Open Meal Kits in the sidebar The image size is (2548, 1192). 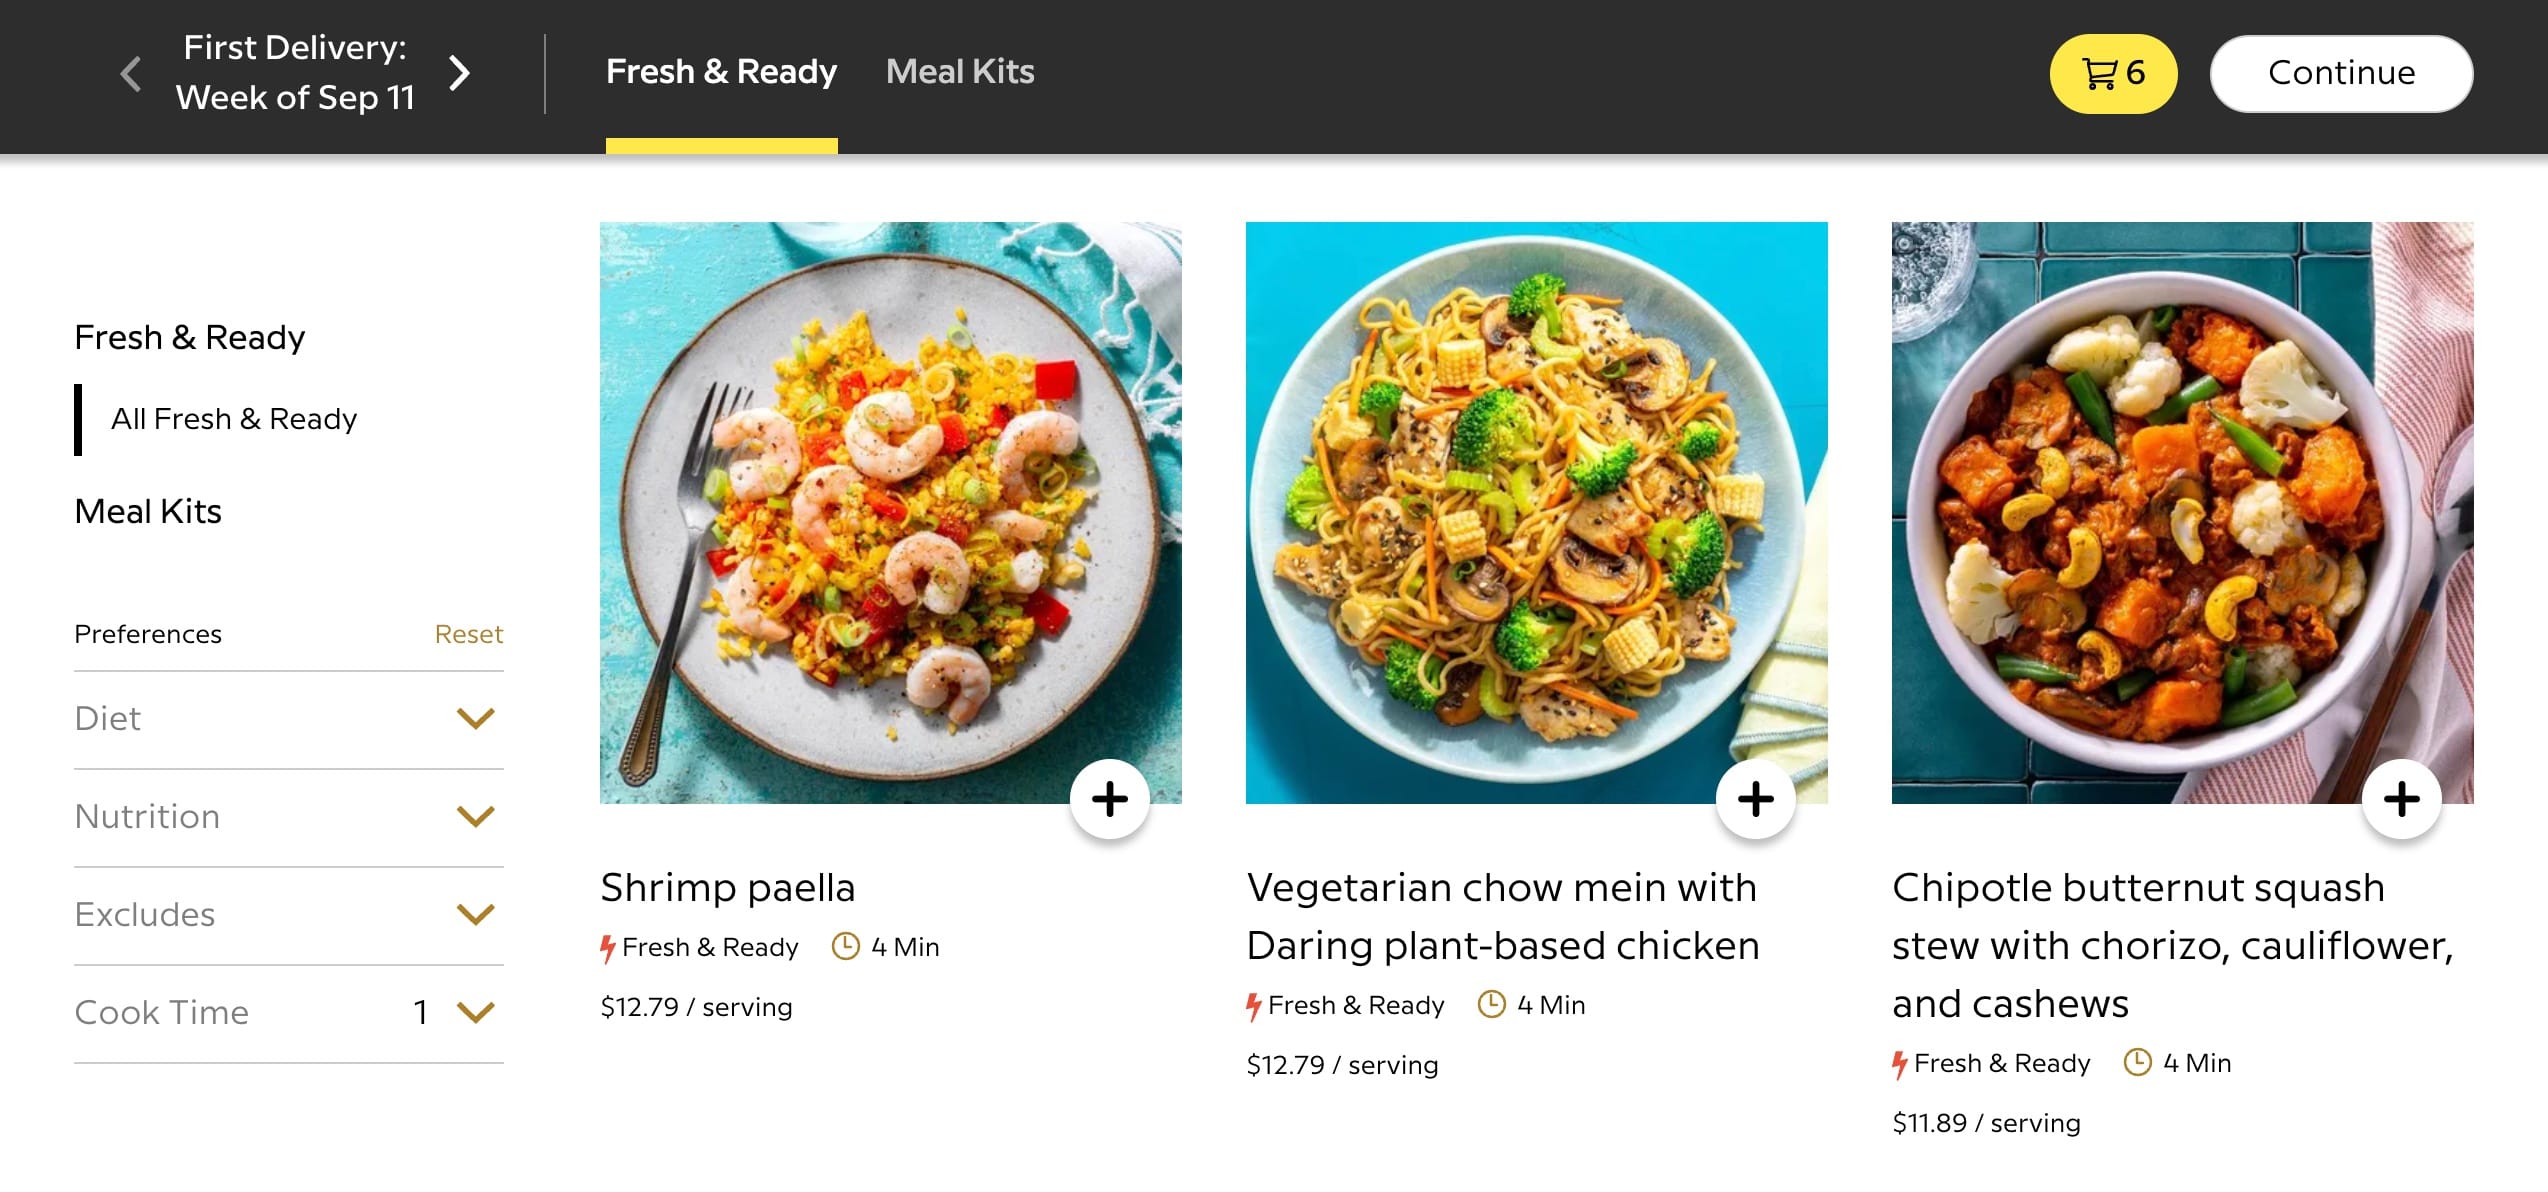pos(148,512)
